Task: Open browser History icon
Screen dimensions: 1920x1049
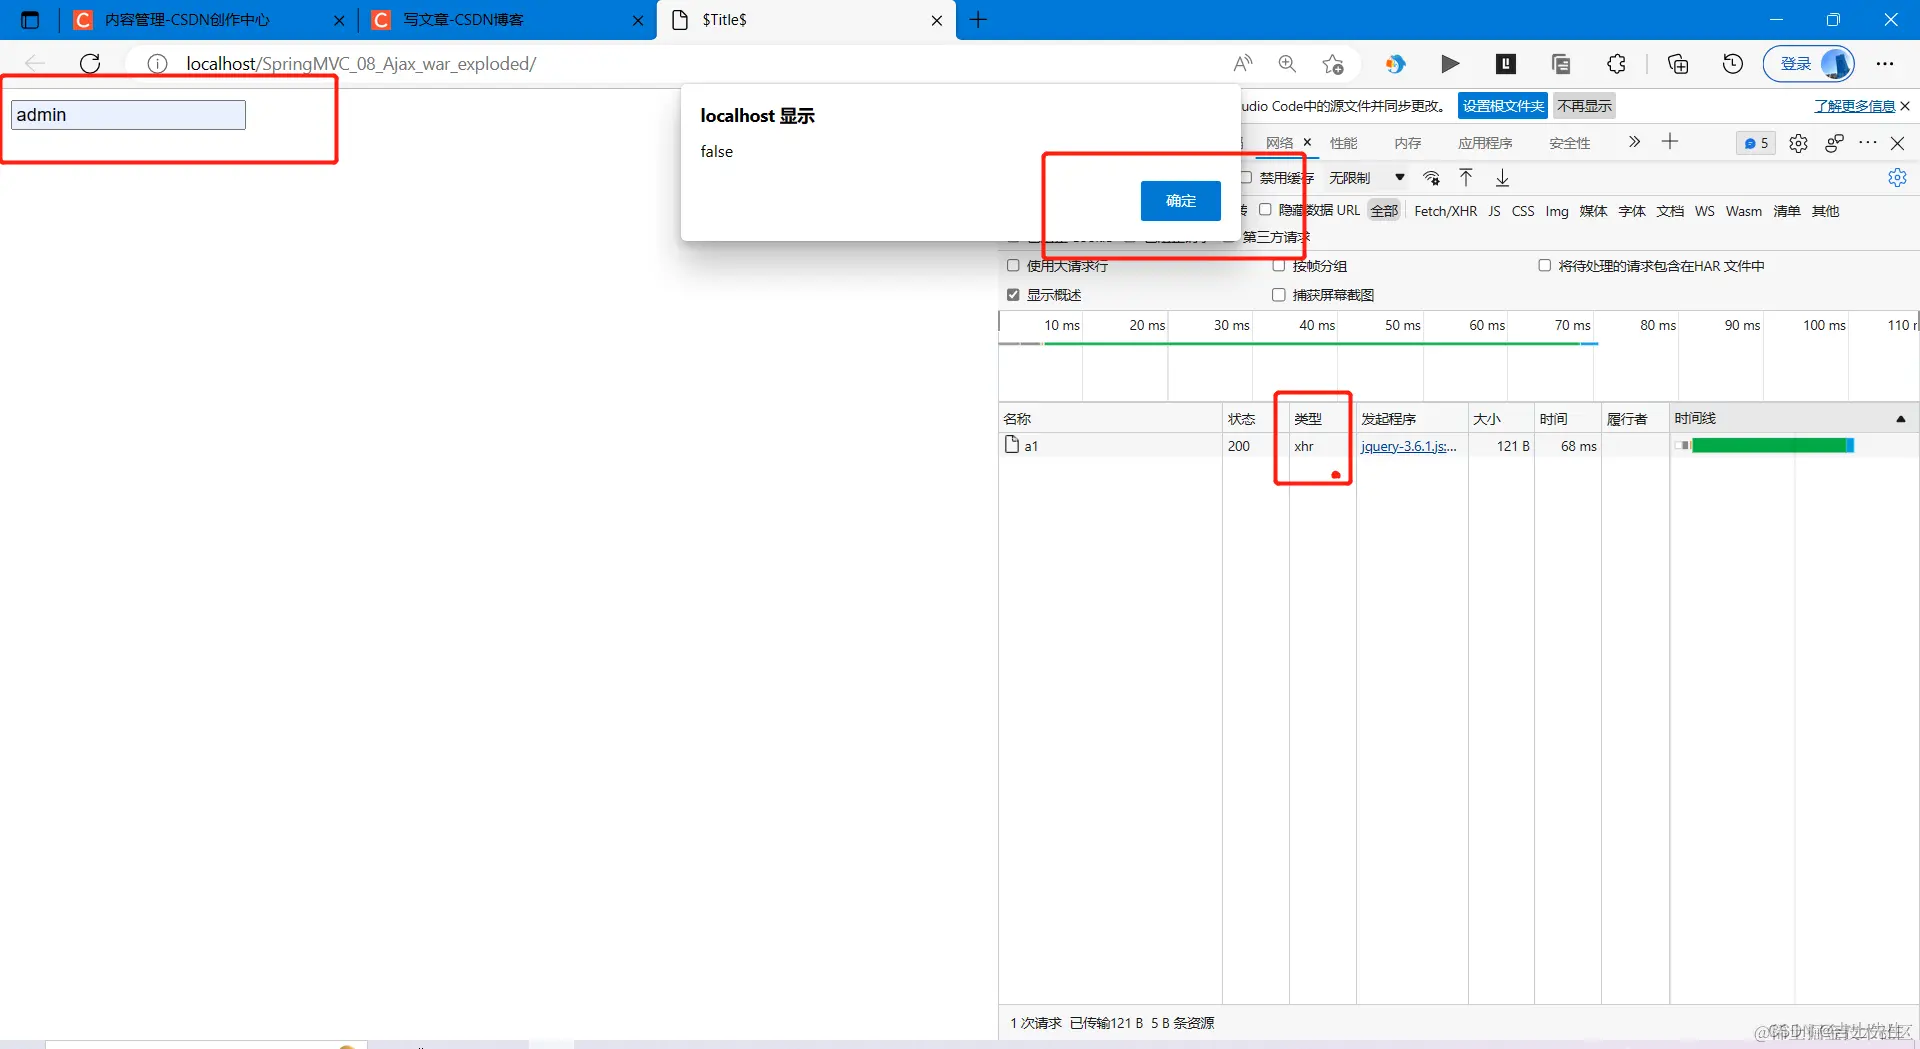Action: pyautogui.click(x=1733, y=64)
